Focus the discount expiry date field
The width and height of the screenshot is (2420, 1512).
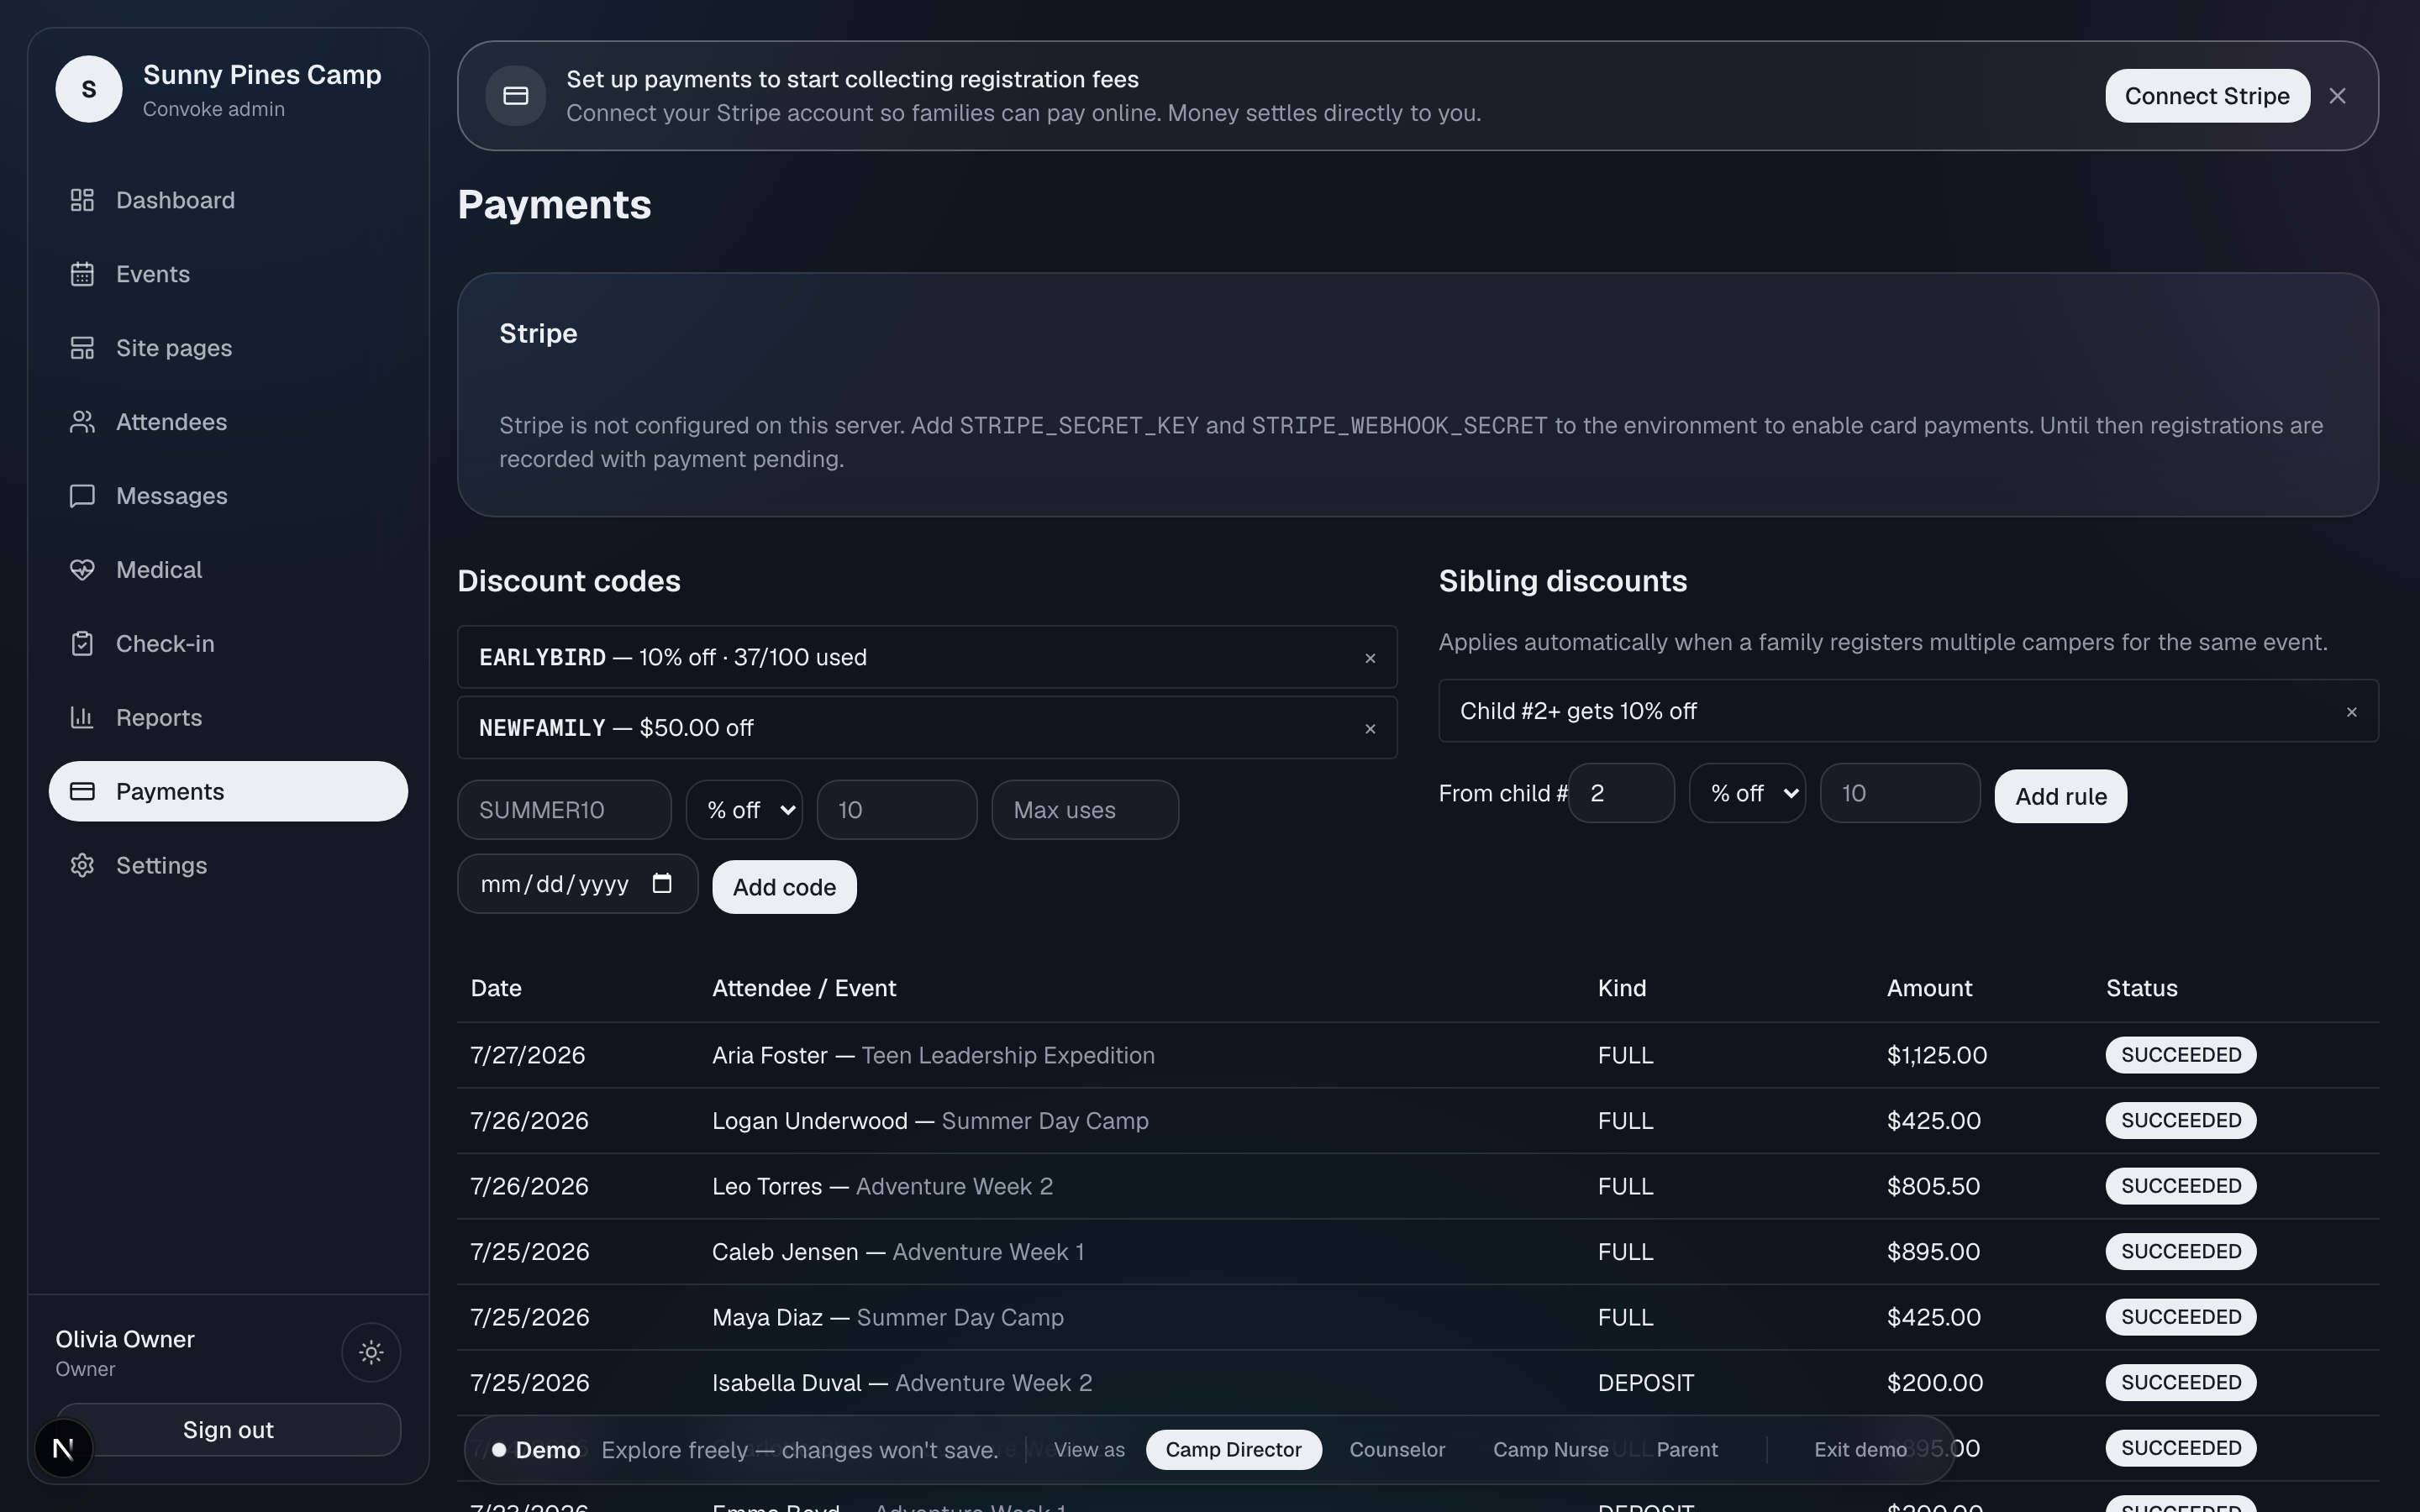tap(577, 884)
